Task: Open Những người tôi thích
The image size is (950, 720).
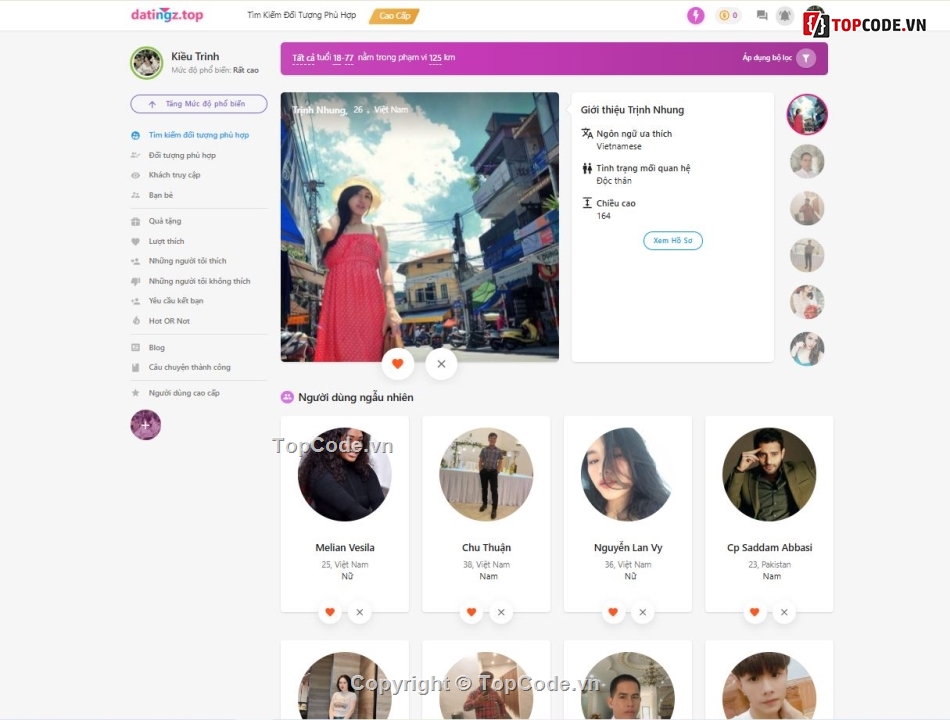Action: coord(187,261)
